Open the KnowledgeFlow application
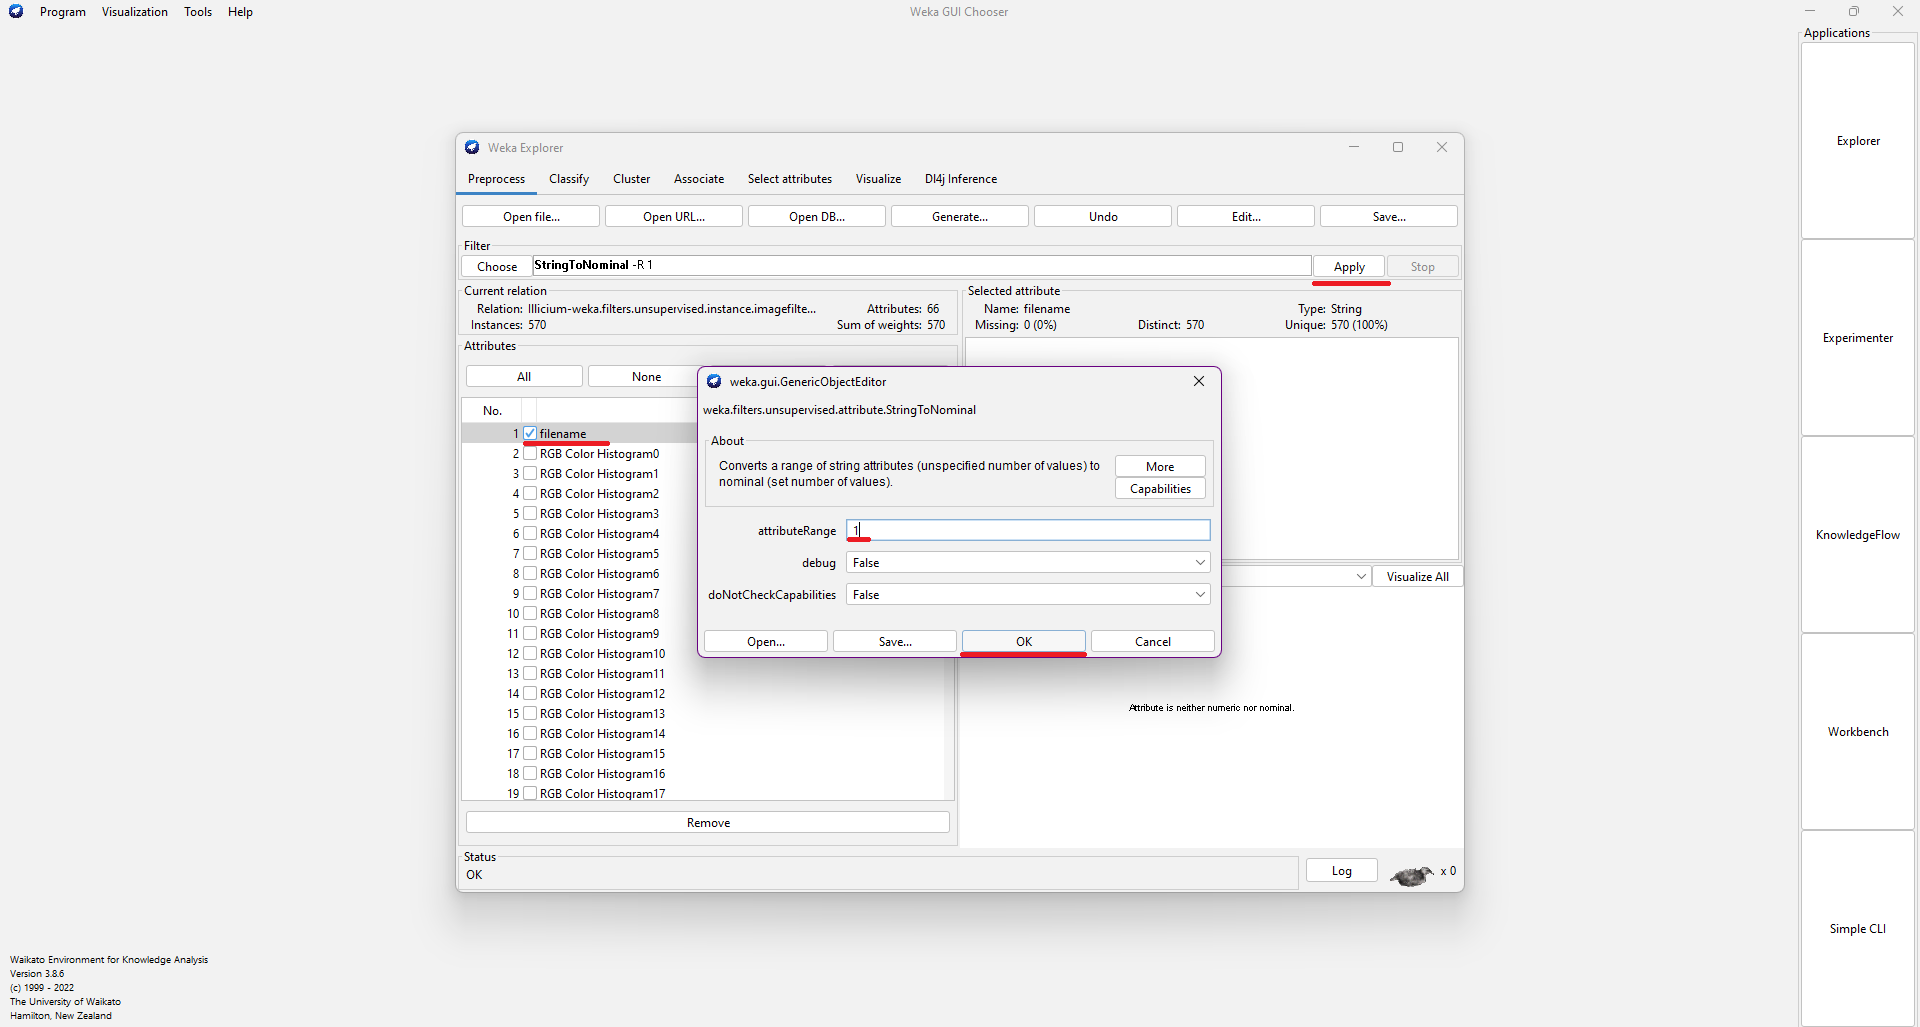The height and width of the screenshot is (1027, 1920). (1857, 535)
